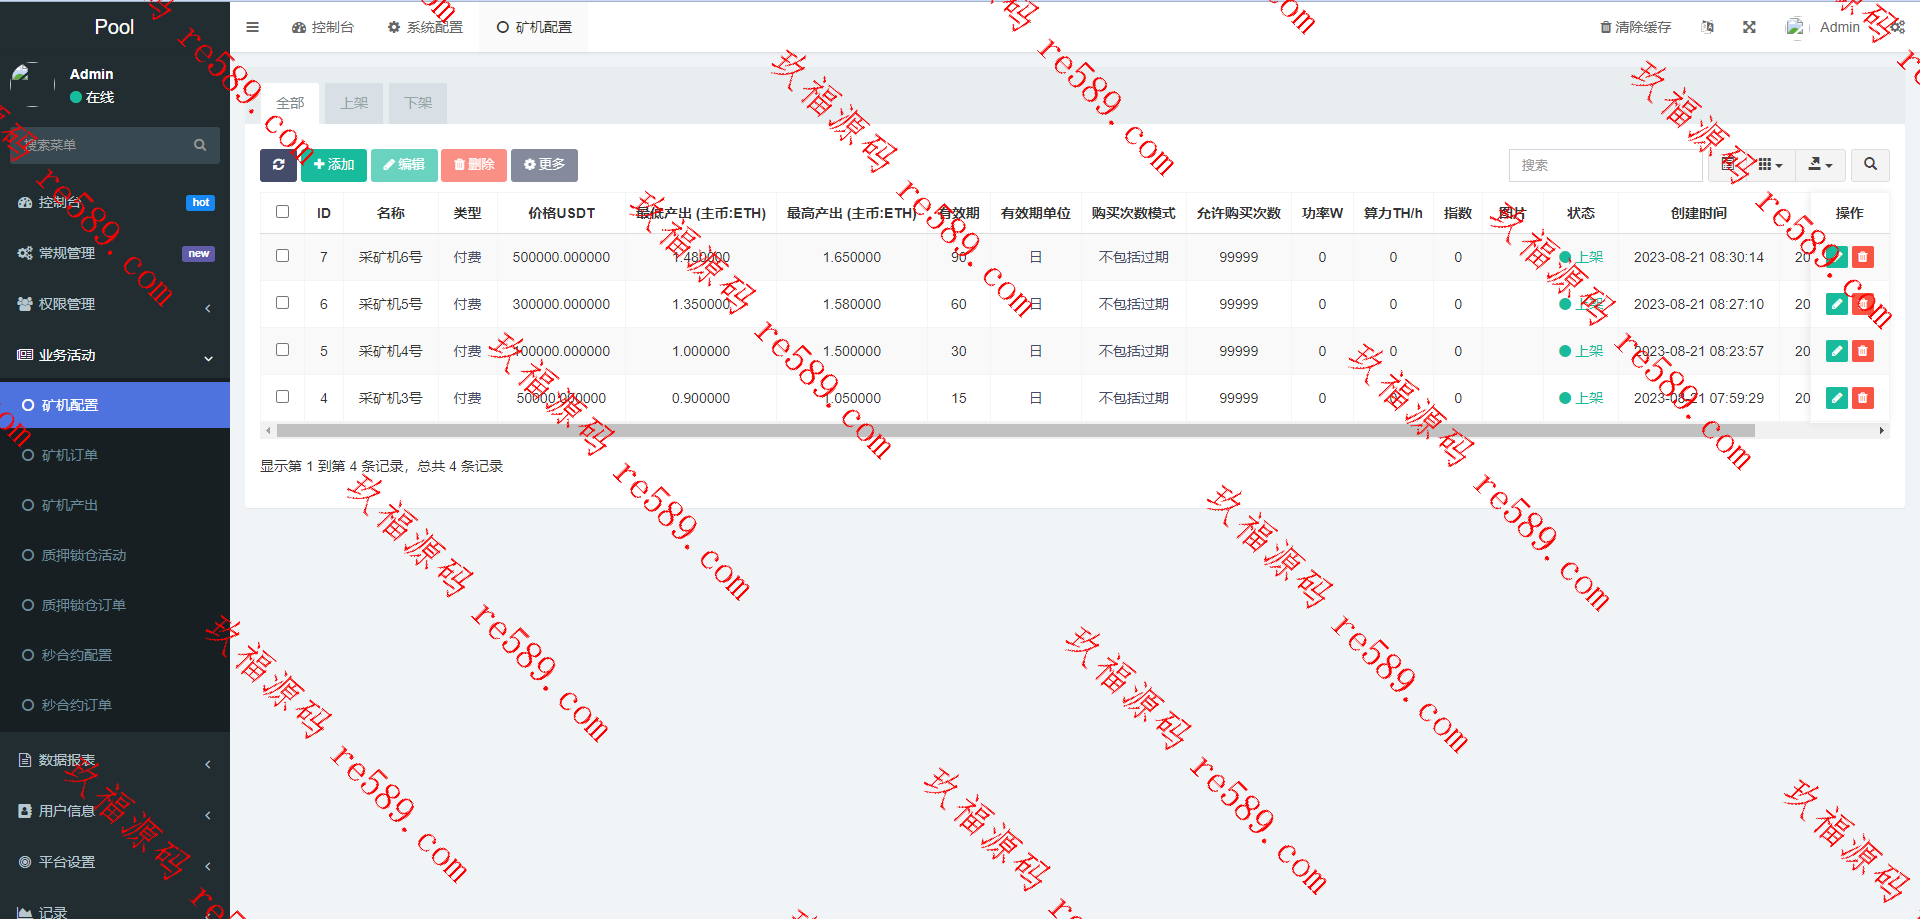Switch to the 下架 filter tab

coord(418,103)
